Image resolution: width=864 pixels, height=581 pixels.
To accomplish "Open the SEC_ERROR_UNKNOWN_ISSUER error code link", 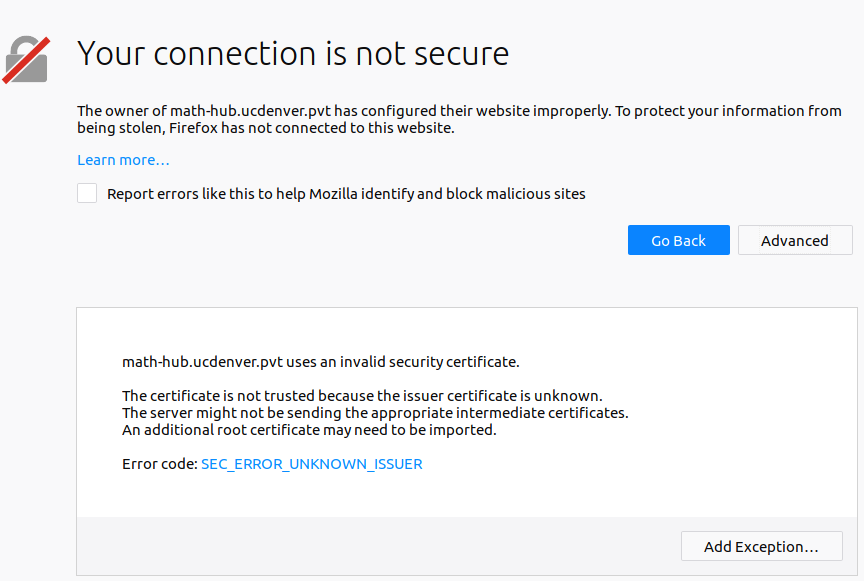I will [311, 464].
